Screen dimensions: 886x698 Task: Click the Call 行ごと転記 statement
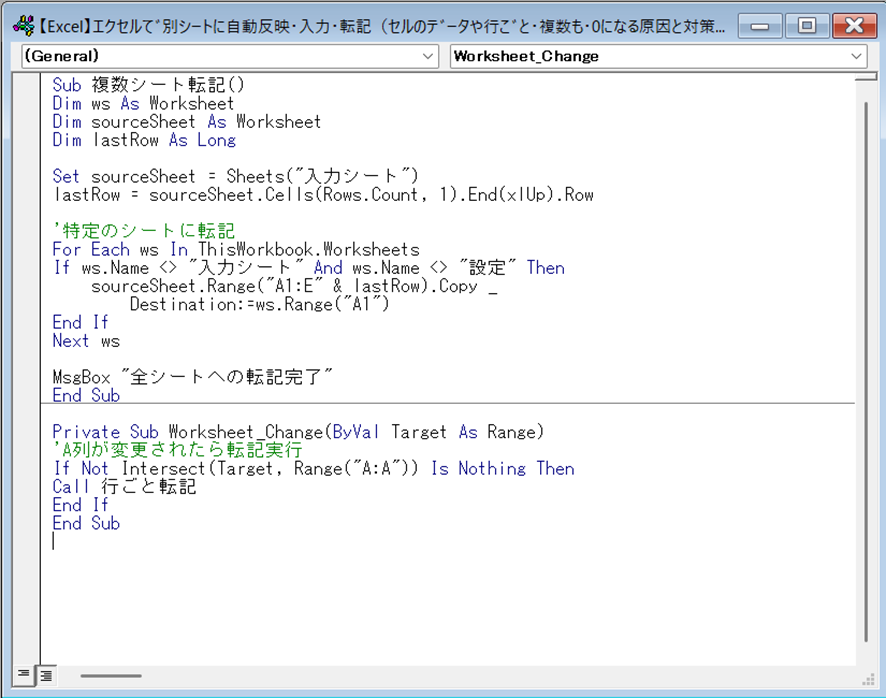[x=124, y=487]
